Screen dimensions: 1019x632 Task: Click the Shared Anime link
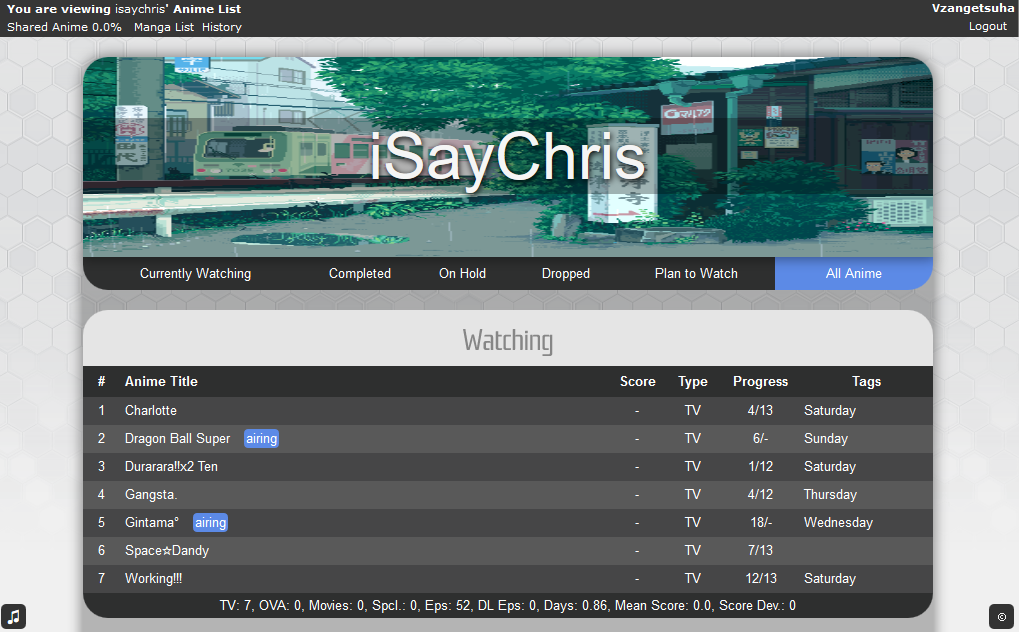point(64,27)
